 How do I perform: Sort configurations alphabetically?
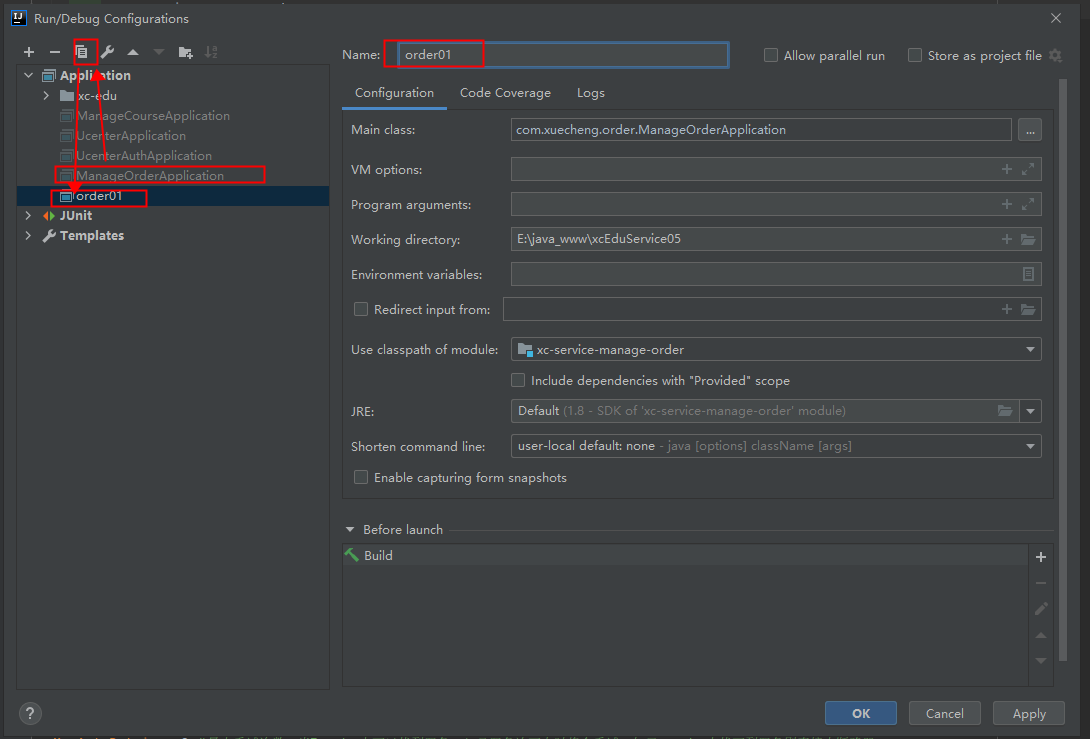211,52
